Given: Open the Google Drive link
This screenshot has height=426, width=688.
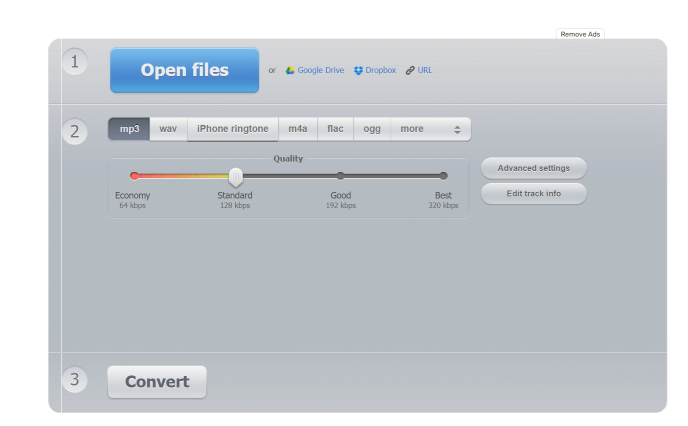Looking at the screenshot, I should [x=320, y=70].
